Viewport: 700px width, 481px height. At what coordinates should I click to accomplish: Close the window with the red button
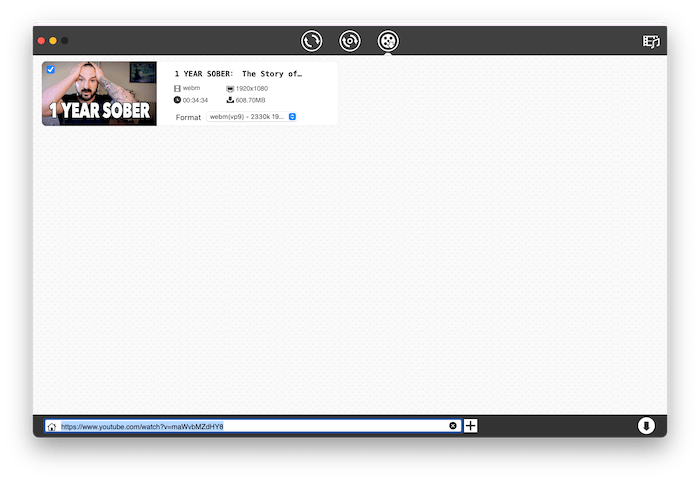[42, 41]
